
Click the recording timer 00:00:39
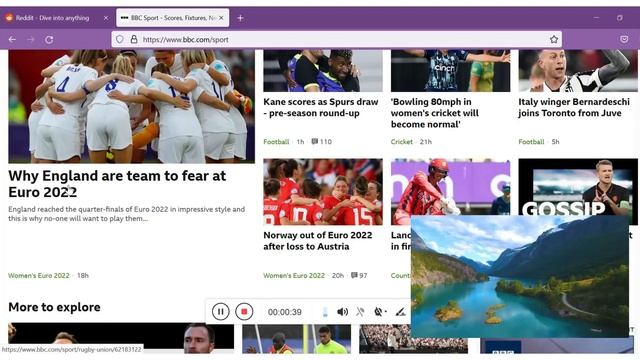coord(284,312)
